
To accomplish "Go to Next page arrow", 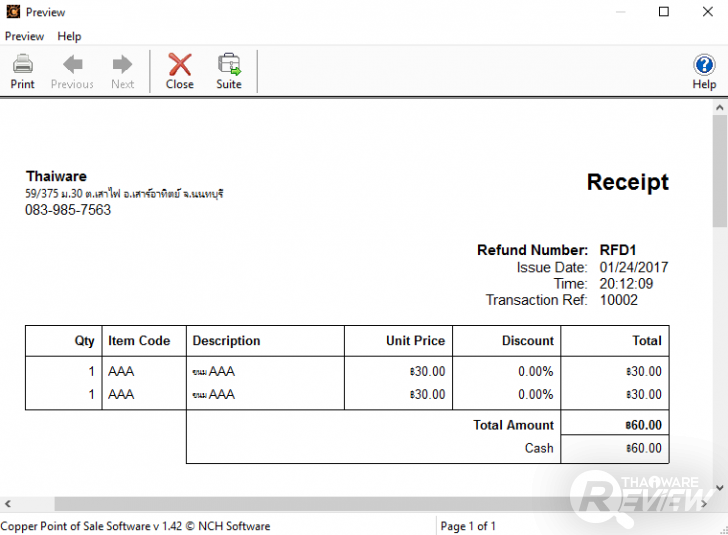I will click(x=122, y=71).
